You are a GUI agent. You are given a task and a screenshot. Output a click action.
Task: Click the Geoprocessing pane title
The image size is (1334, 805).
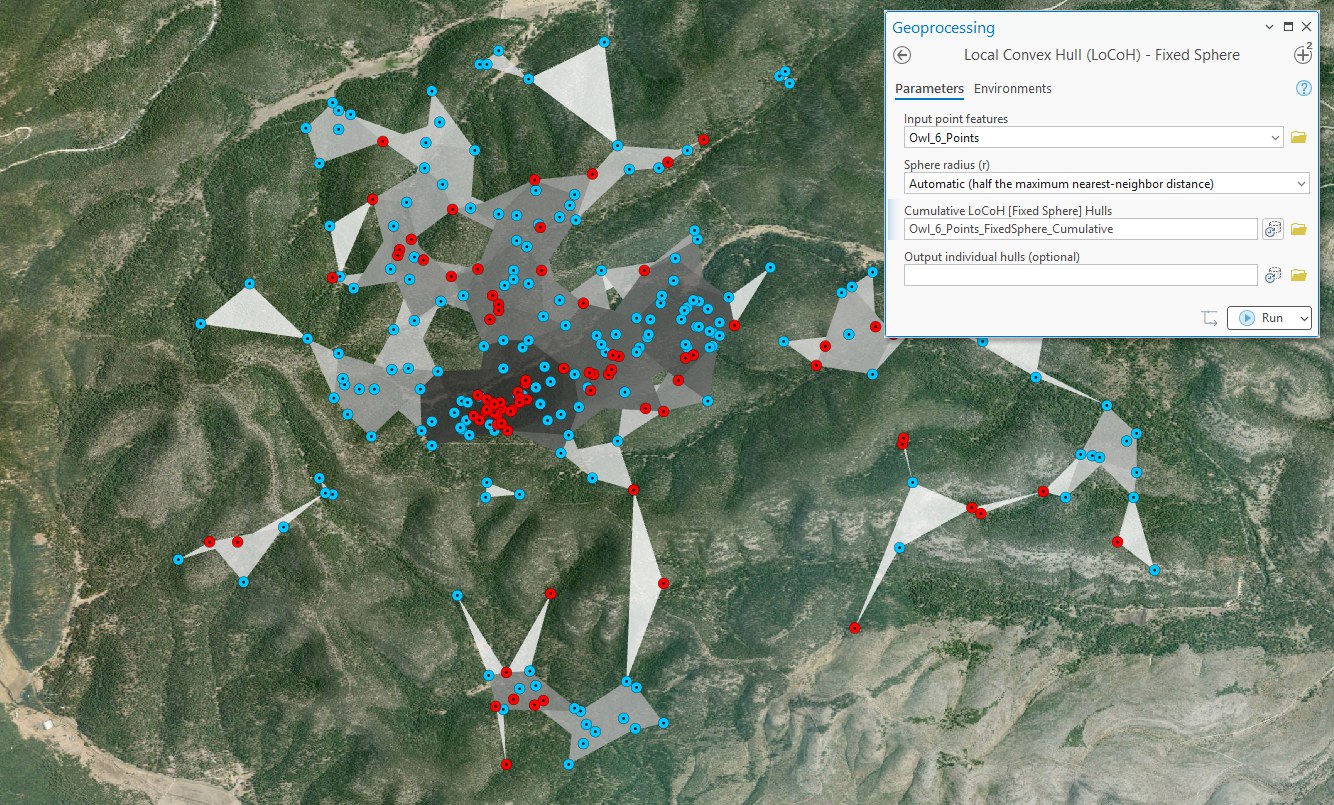943,28
